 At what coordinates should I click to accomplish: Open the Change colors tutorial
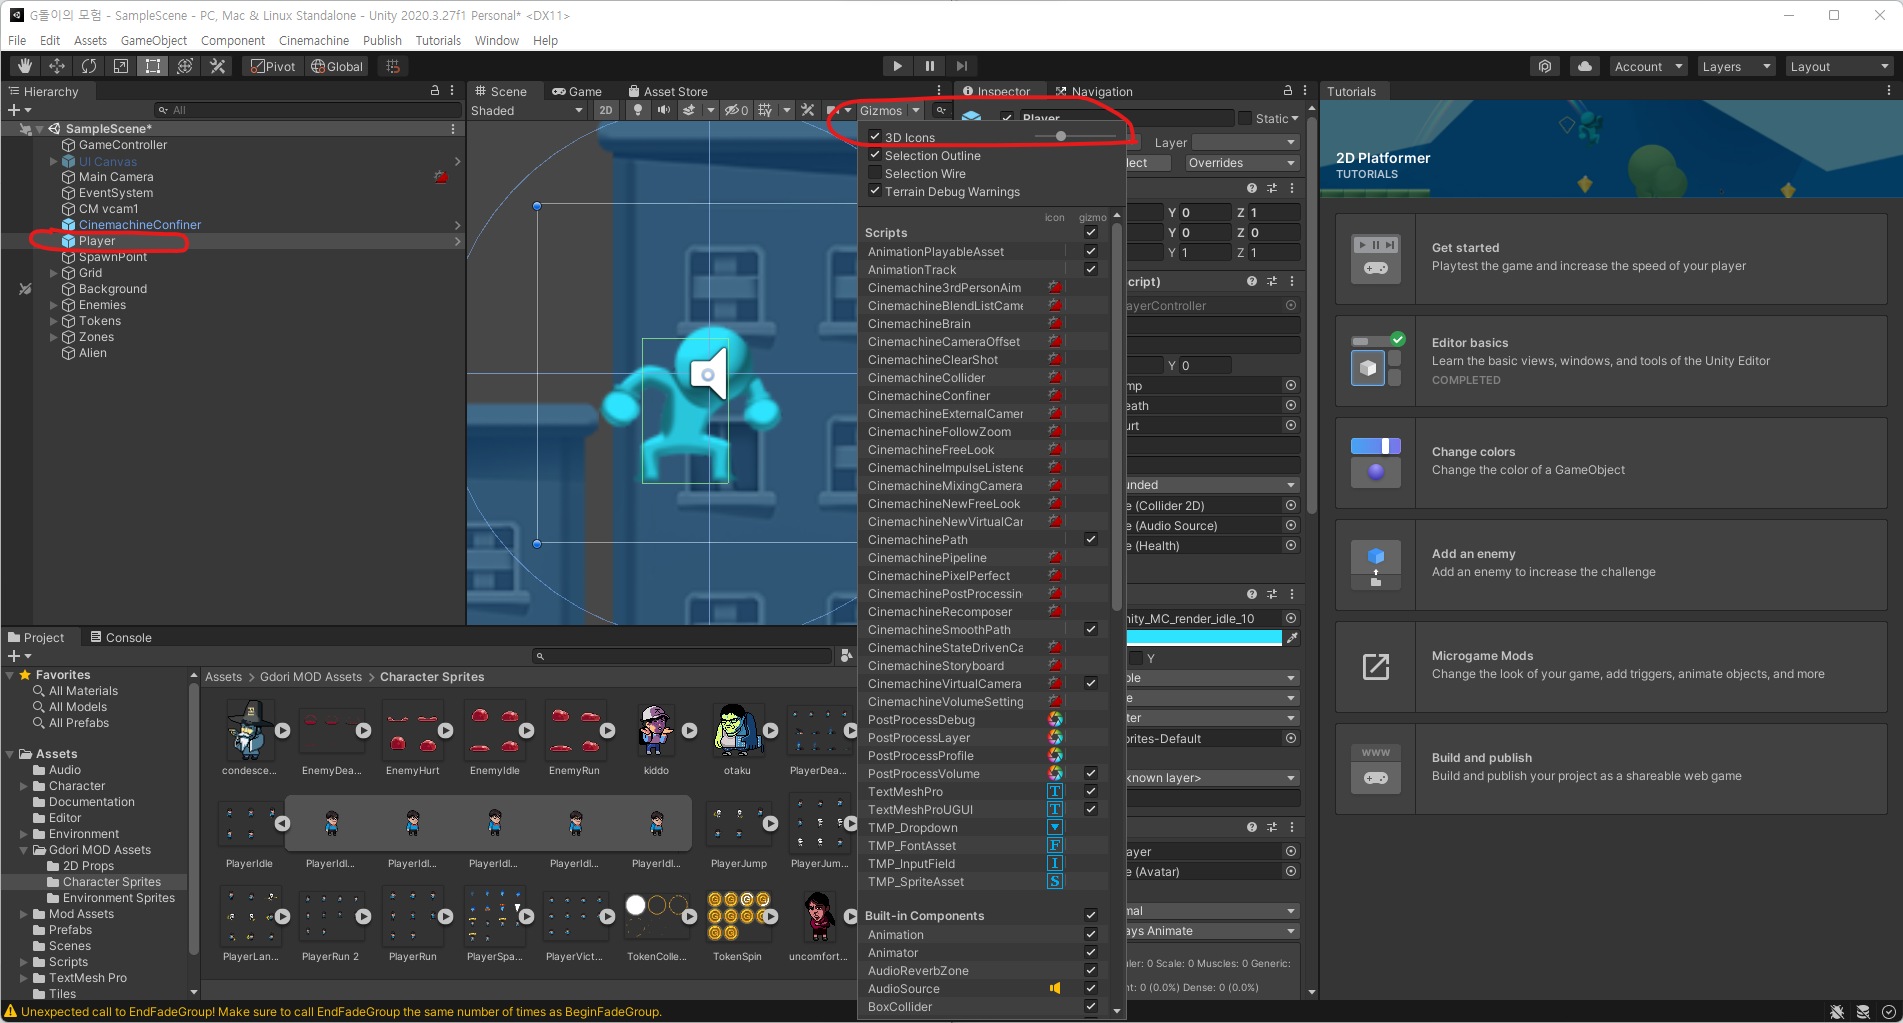coord(1611,462)
